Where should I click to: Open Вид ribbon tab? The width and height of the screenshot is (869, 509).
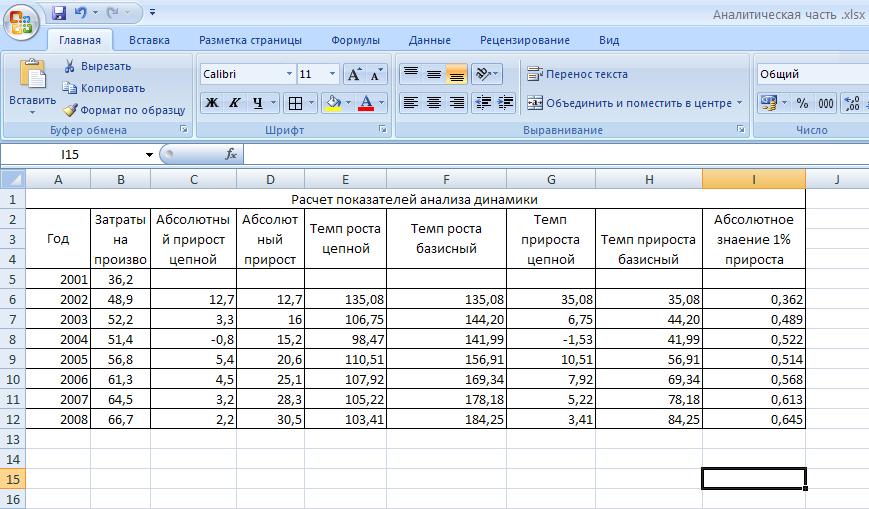[609, 40]
